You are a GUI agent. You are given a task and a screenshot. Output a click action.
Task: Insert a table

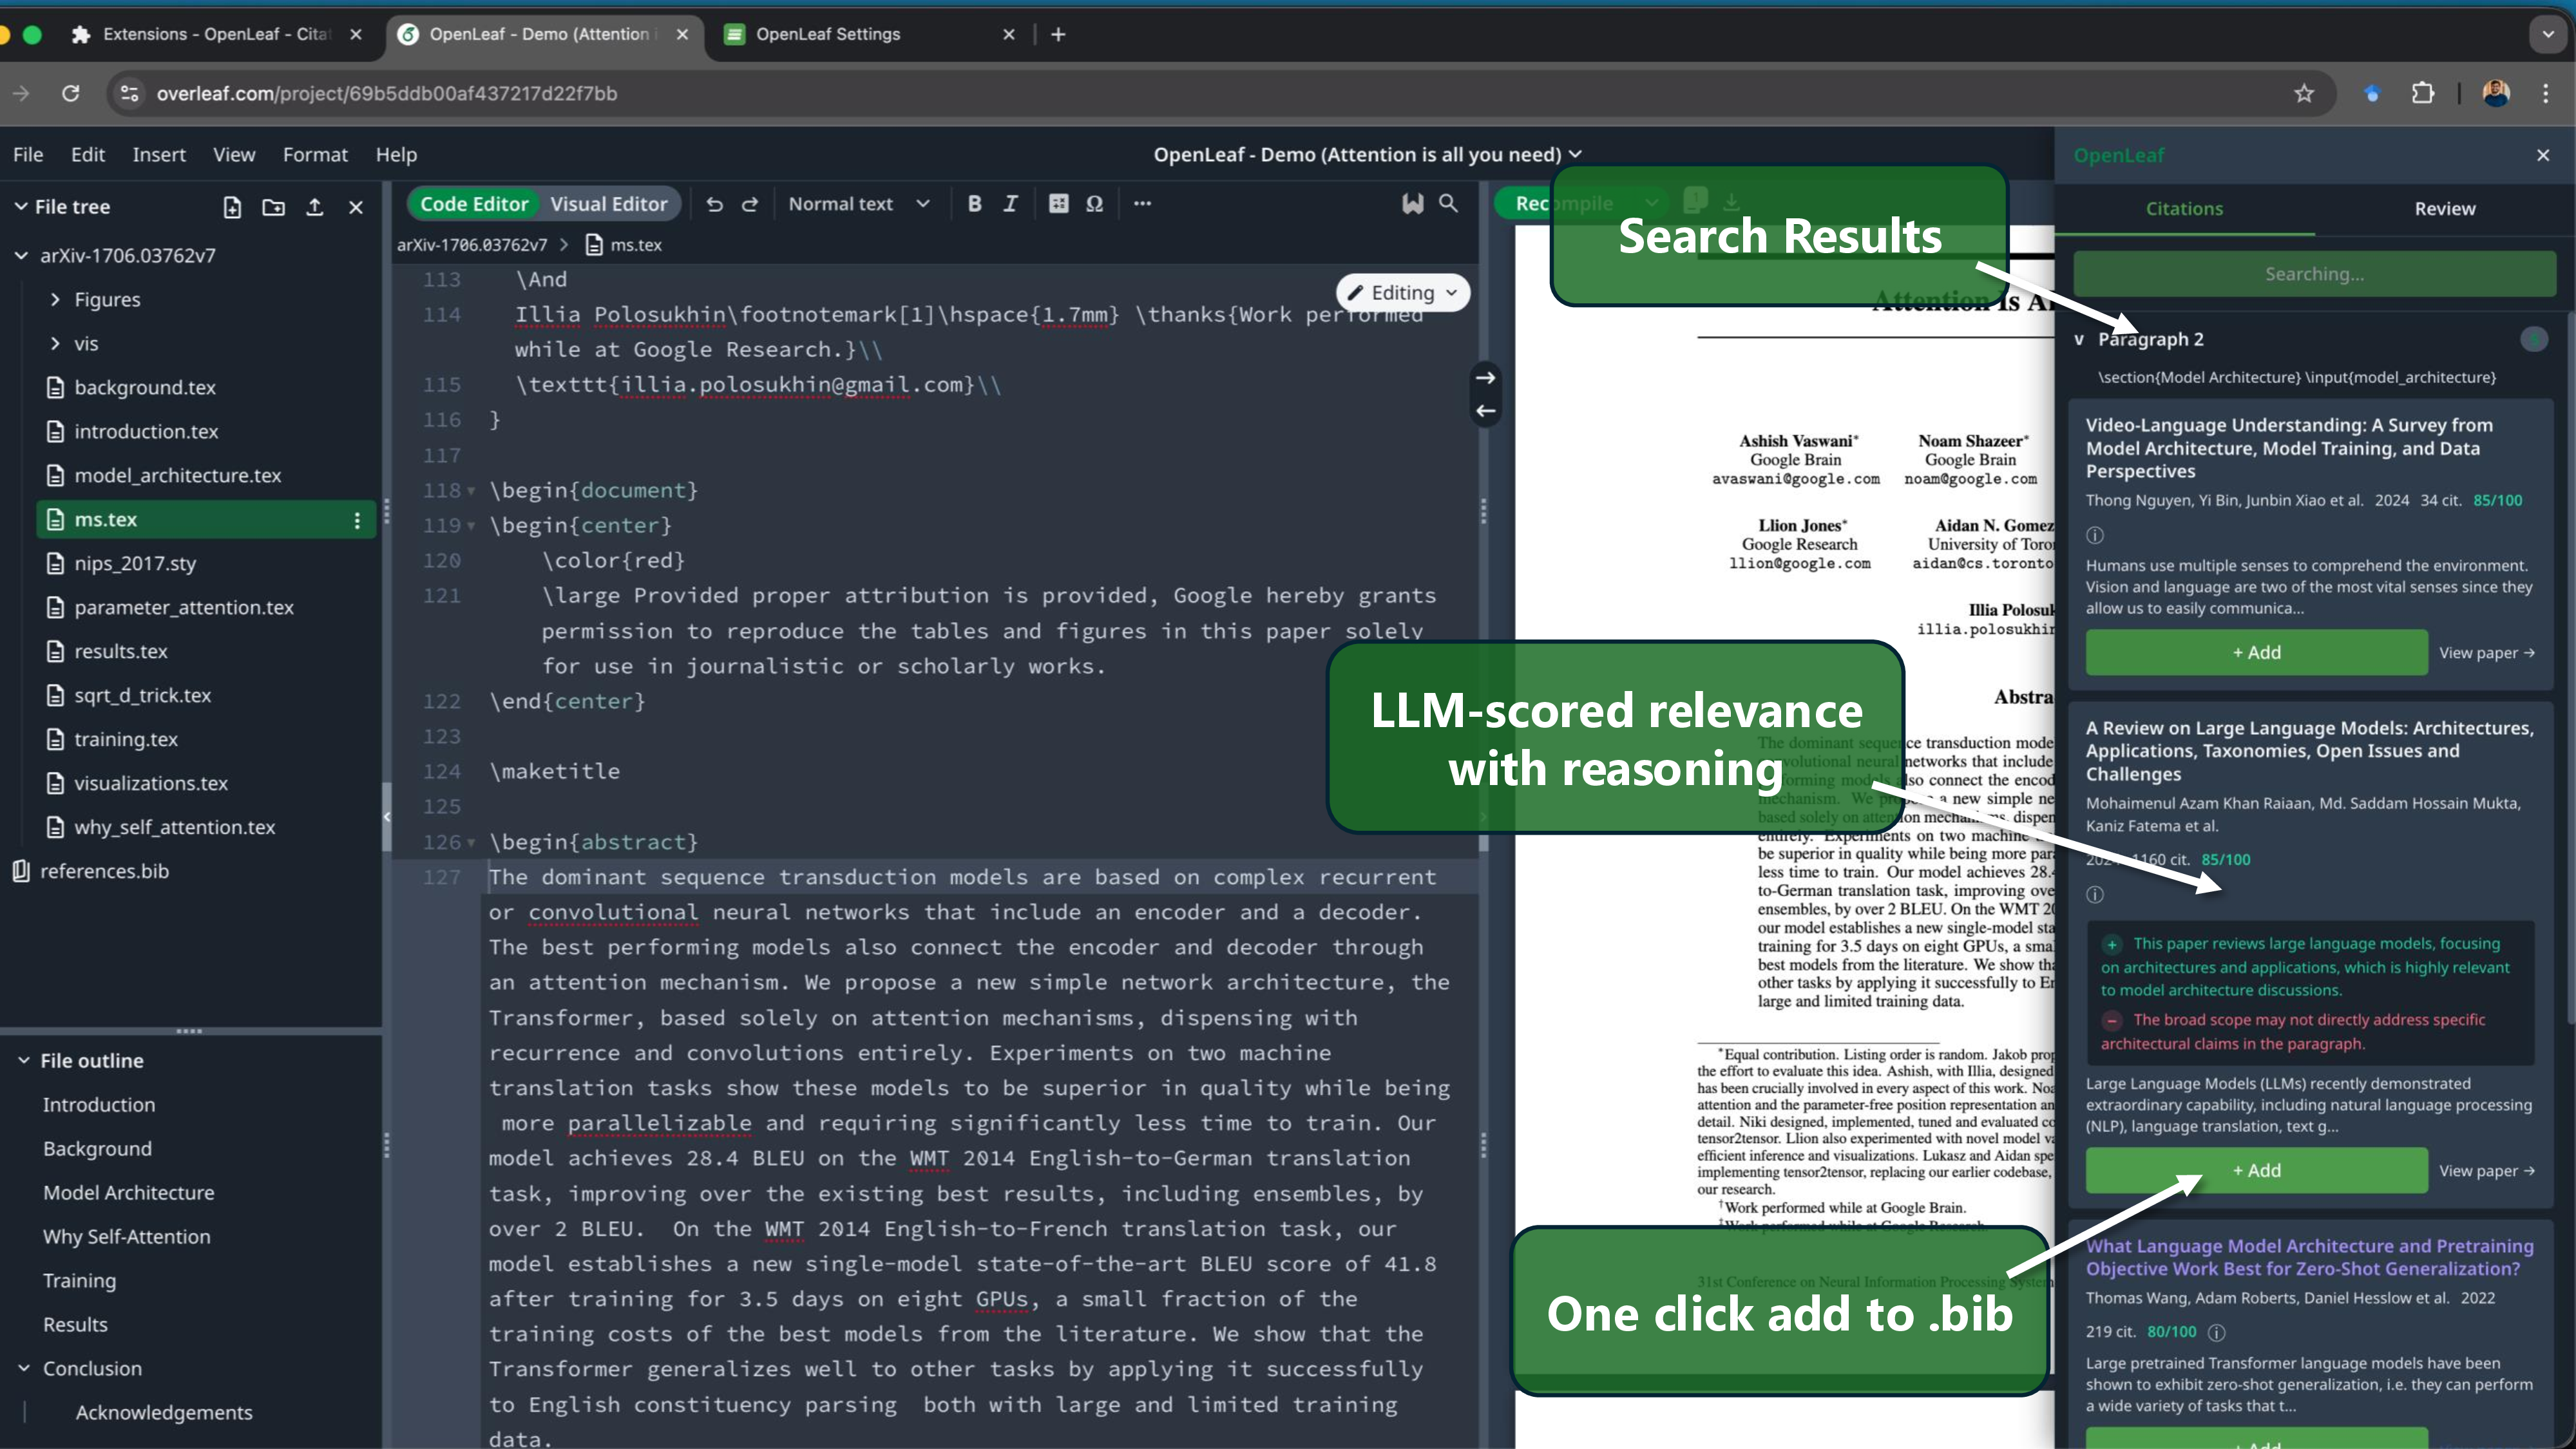point(1058,204)
